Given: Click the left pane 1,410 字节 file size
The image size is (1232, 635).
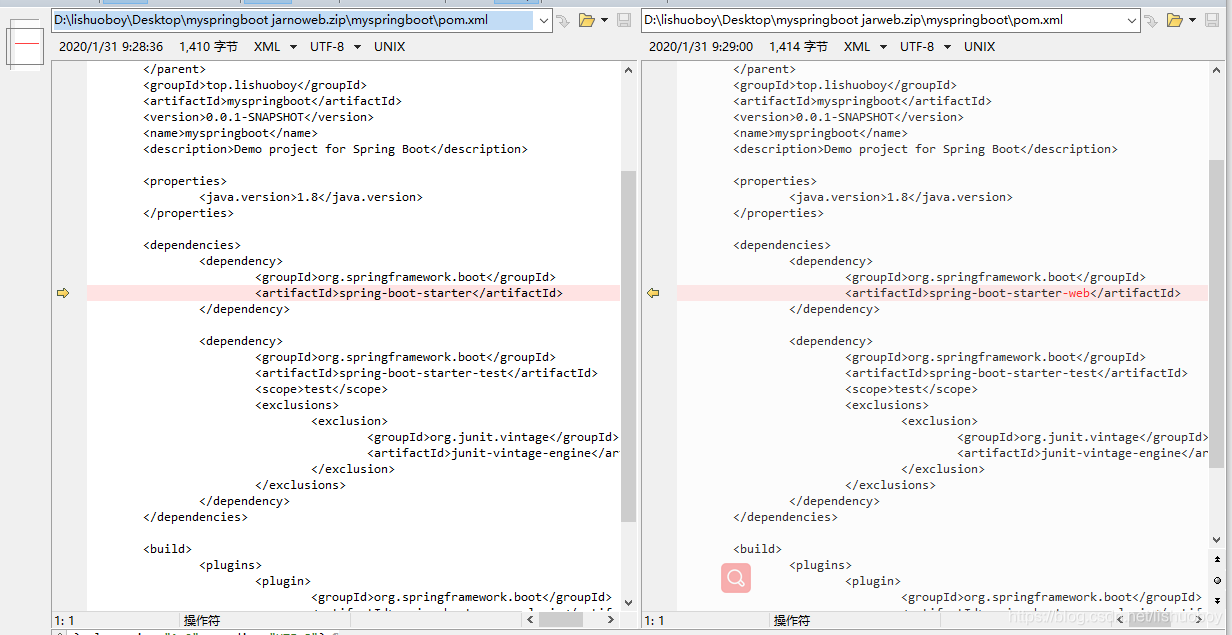Looking at the screenshot, I should pos(208,47).
